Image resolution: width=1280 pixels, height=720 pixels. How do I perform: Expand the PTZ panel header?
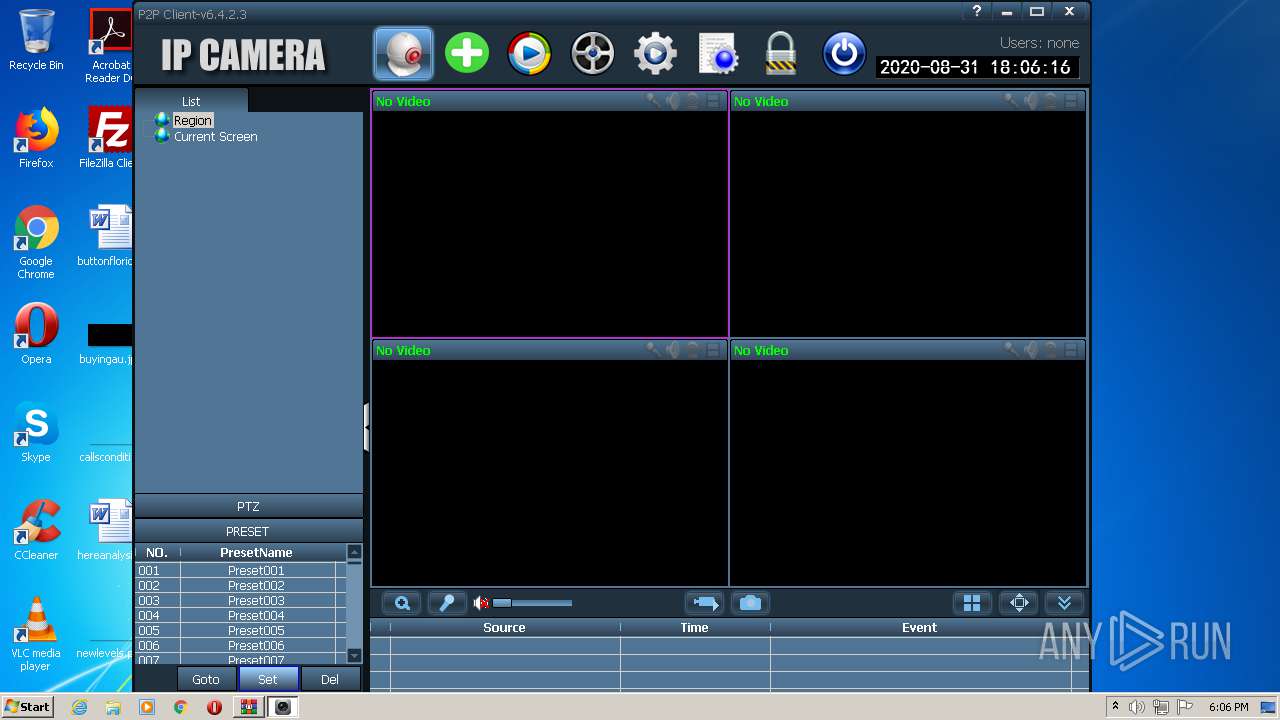[248, 506]
